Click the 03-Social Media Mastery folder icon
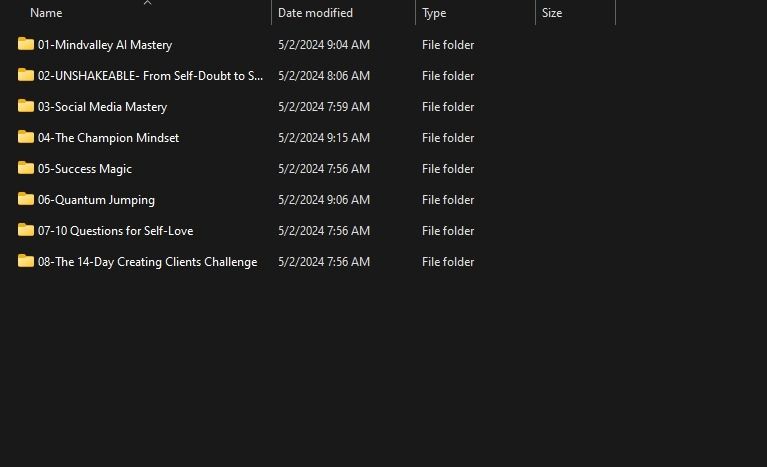The image size is (767, 467). (x=26, y=106)
